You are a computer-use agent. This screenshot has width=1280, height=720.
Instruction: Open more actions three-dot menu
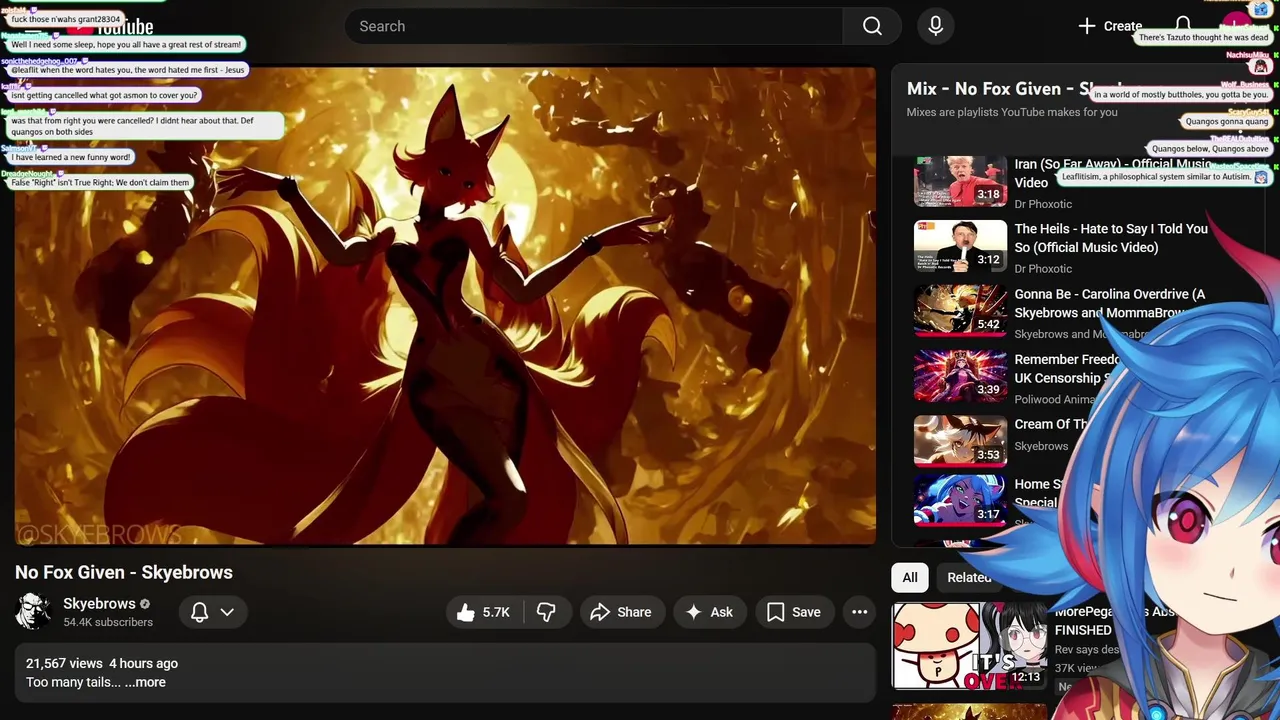click(x=859, y=612)
